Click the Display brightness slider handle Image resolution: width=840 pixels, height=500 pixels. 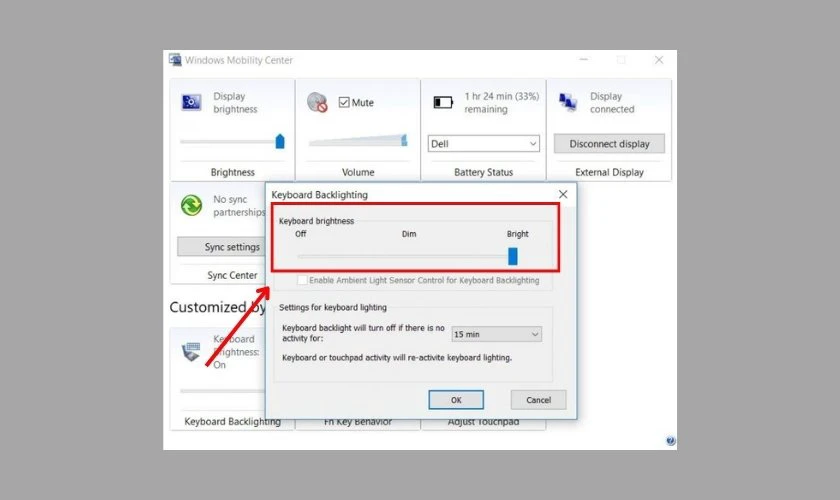280,141
